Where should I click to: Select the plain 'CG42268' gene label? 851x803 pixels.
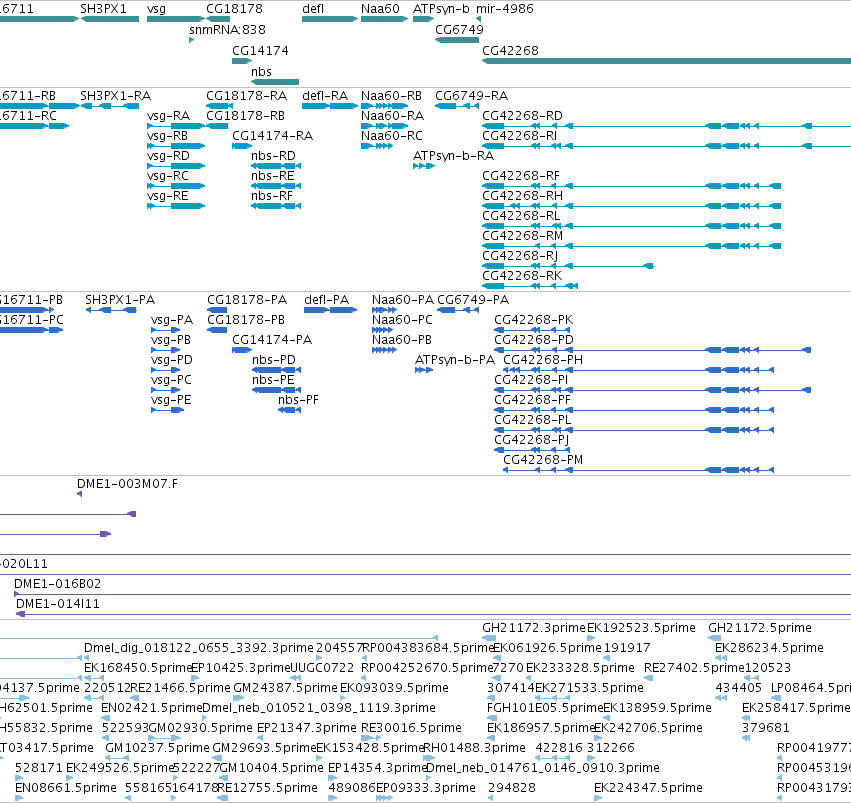511,50
